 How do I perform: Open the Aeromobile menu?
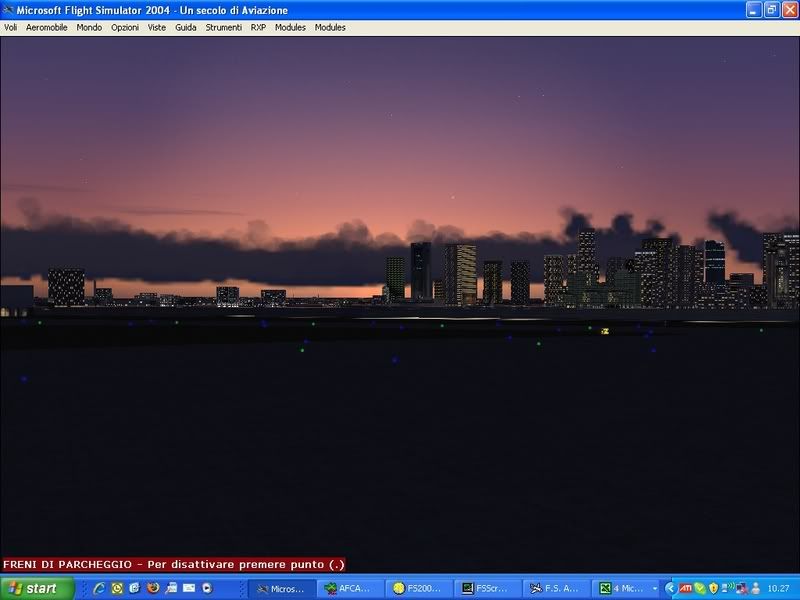point(46,28)
